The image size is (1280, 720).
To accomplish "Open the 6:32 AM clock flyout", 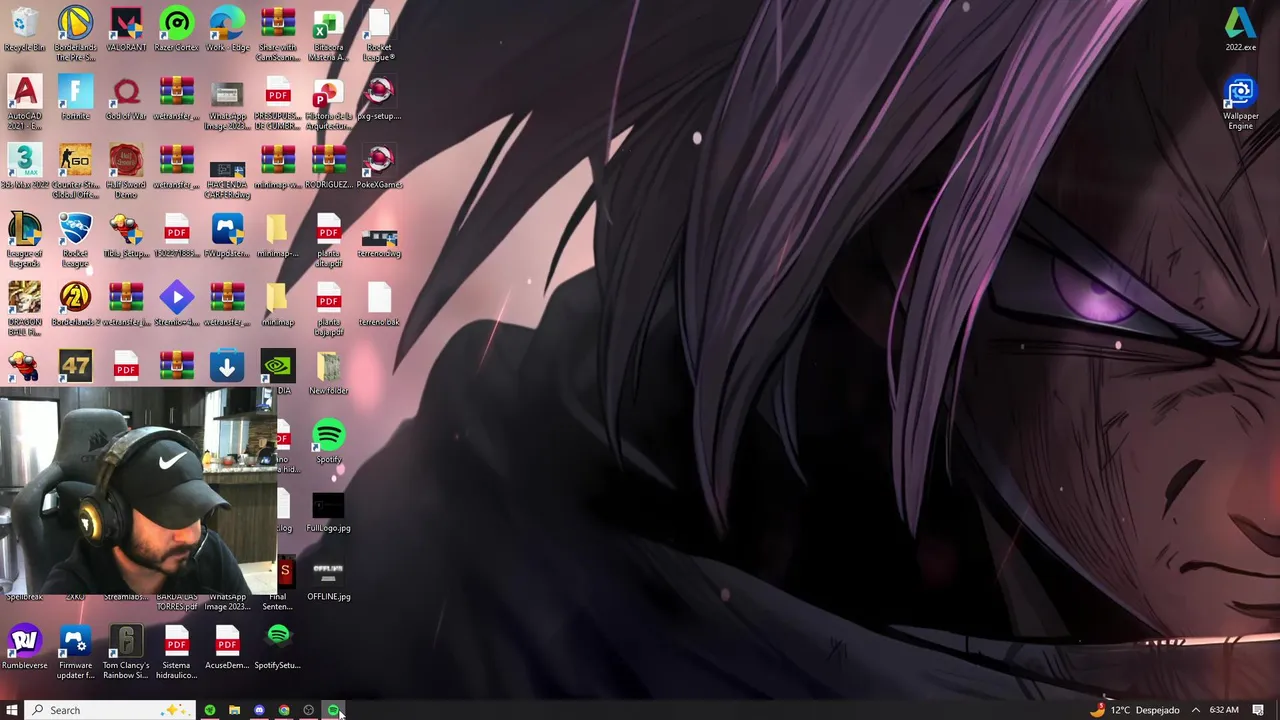I will click(x=1224, y=710).
